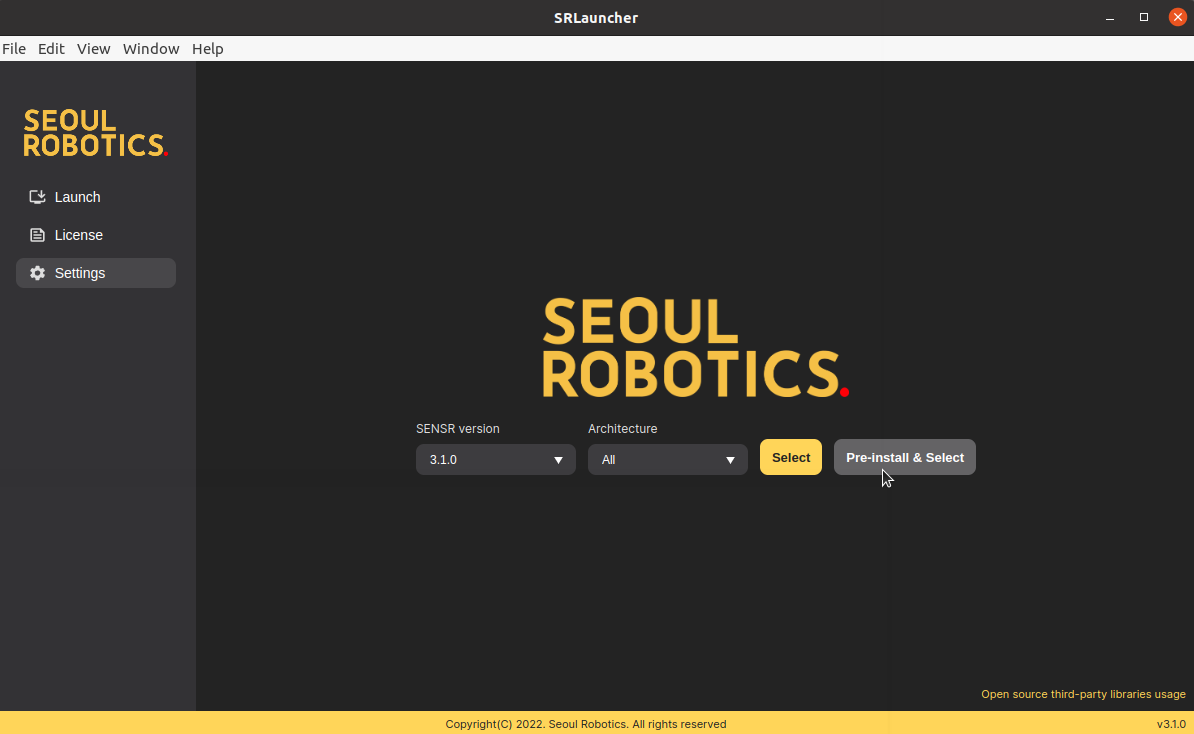The image size is (1194, 734).
Task: Click the yellow Select button
Action: (790, 458)
